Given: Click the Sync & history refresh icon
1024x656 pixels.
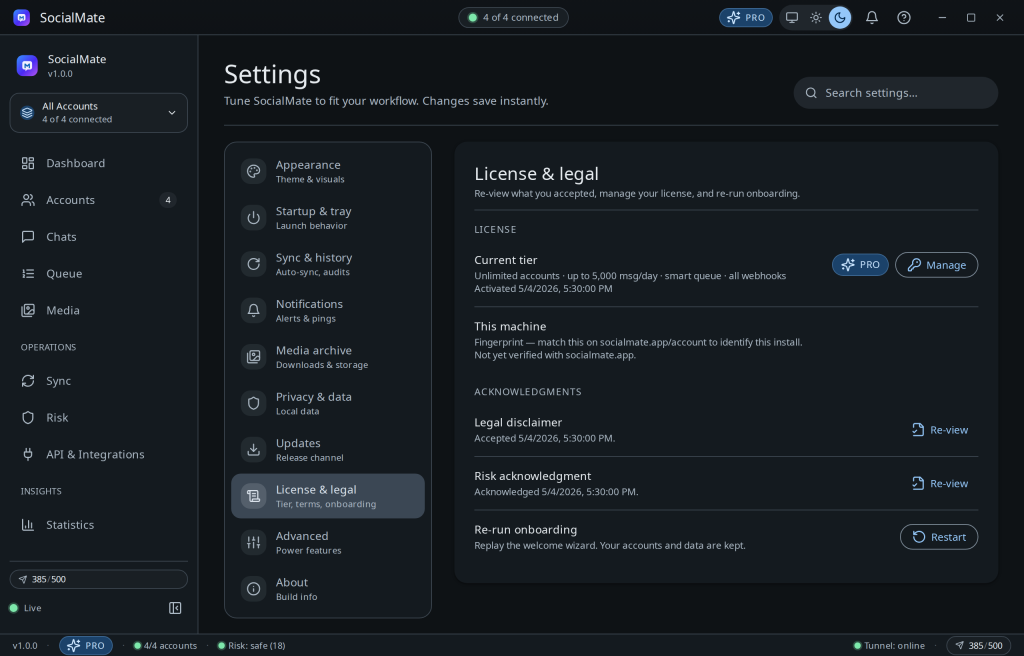Looking at the screenshot, I should click(x=253, y=264).
